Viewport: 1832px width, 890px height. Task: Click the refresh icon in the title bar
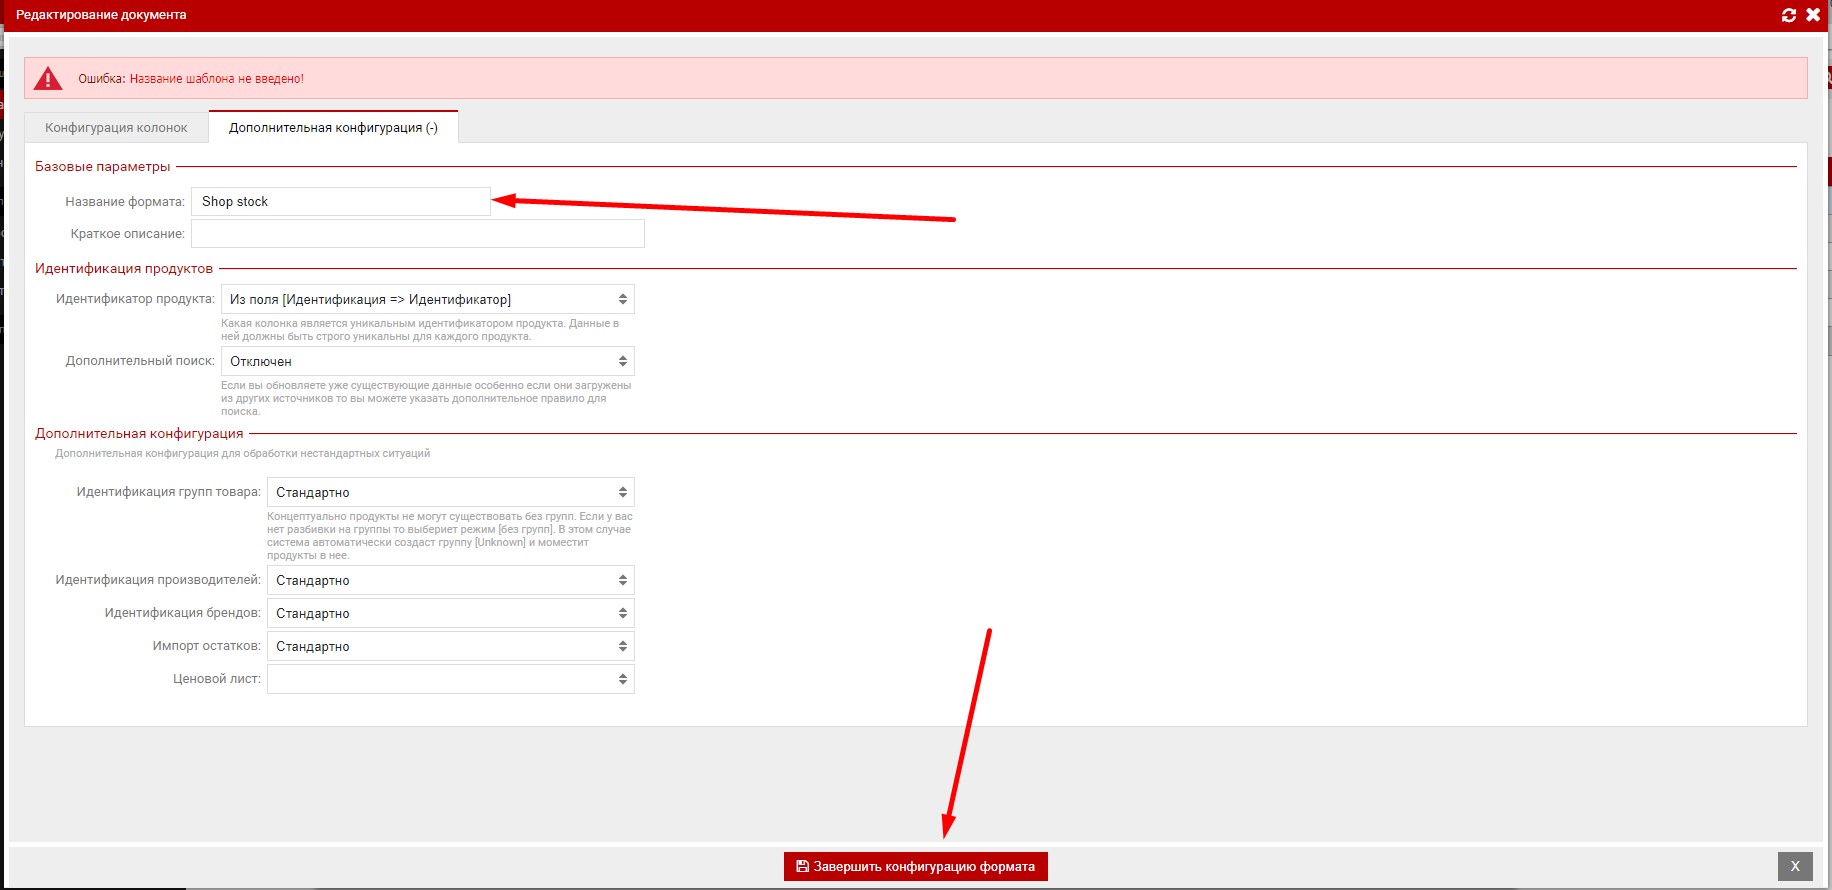coord(1789,15)
